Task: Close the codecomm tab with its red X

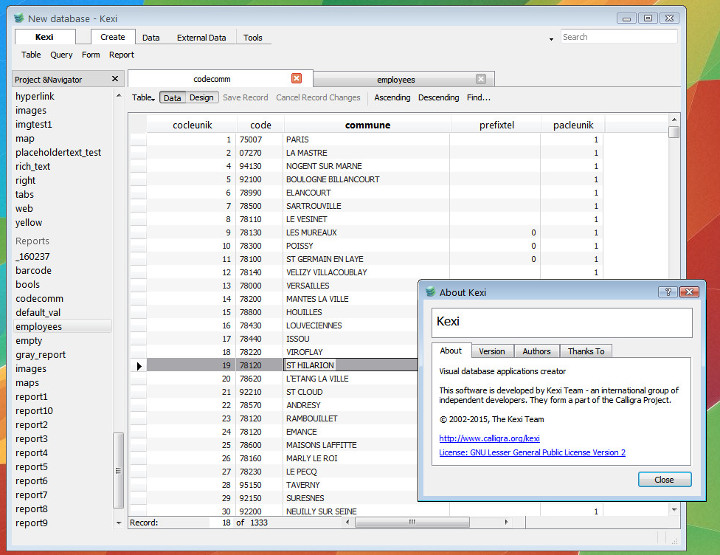Action: click(296, 79)
